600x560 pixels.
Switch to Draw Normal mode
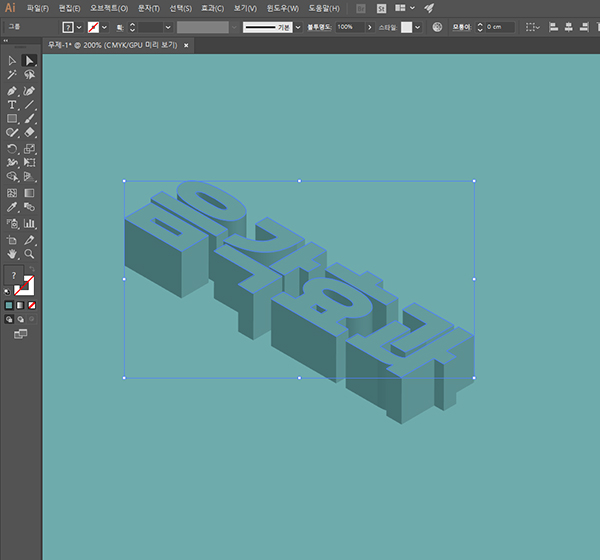pos(9,319)
